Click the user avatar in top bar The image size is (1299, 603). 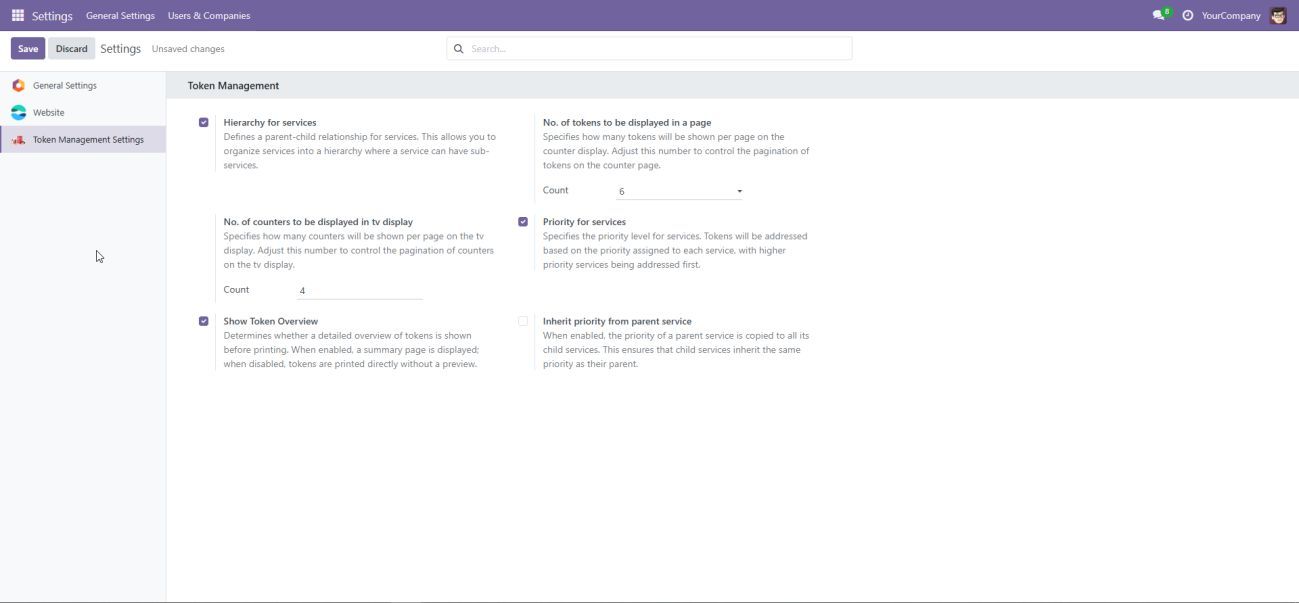coord(1278,15)
